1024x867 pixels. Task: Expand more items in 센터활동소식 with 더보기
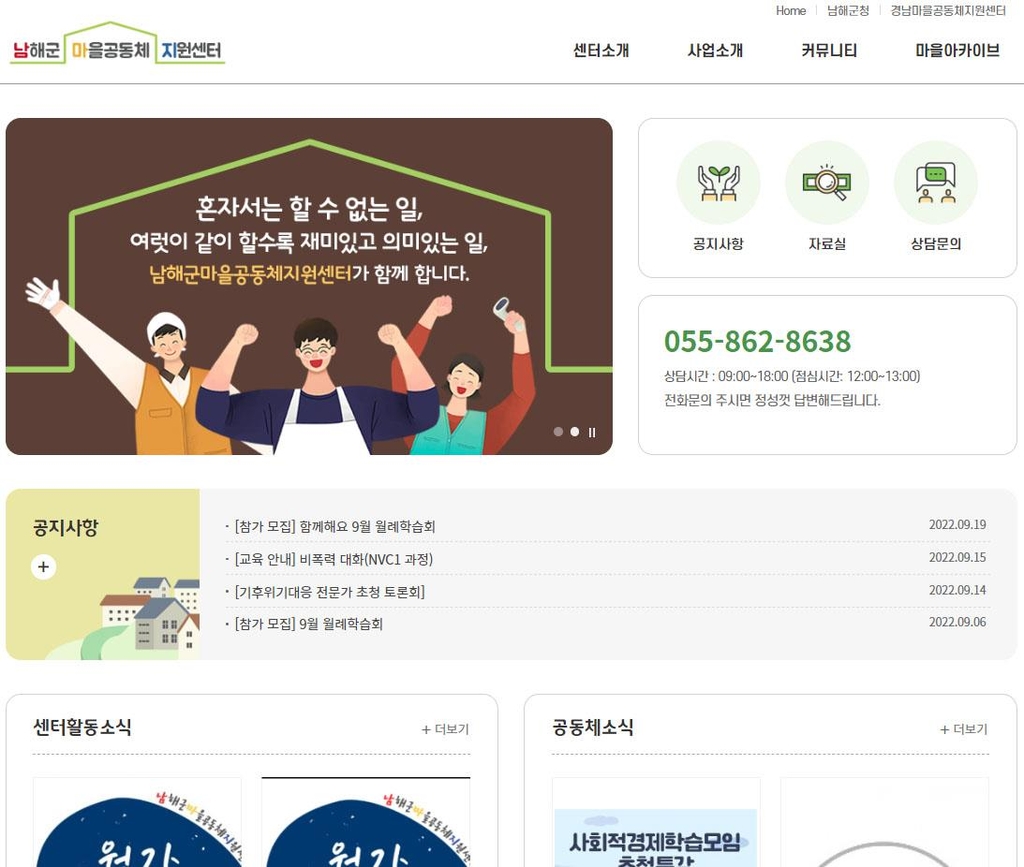[445, 729]
